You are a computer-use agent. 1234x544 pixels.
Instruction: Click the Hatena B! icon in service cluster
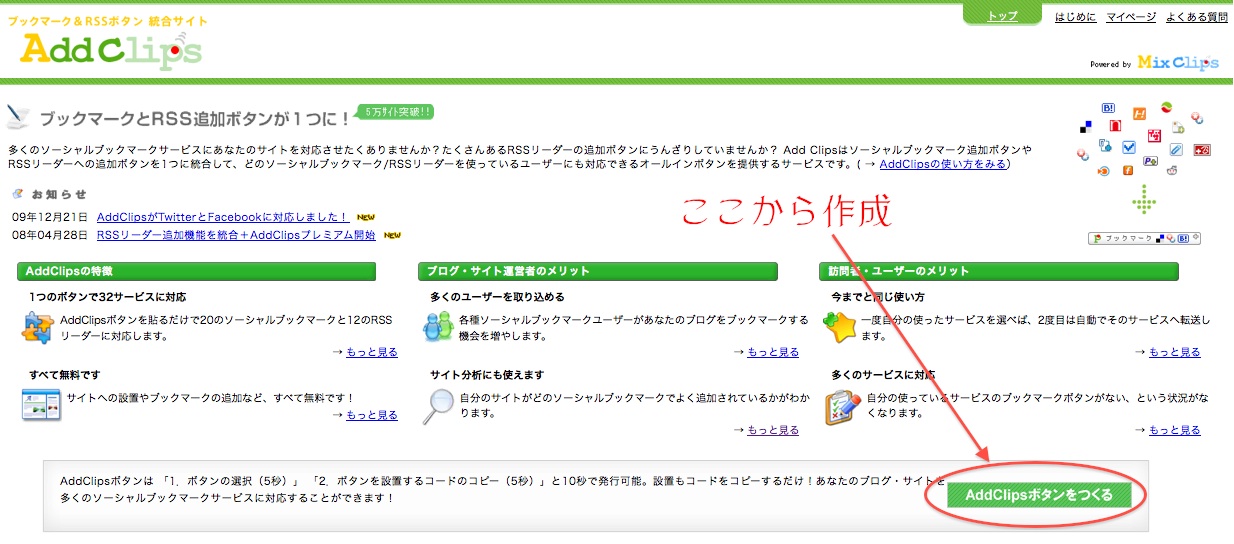[x=1108, y=108]
